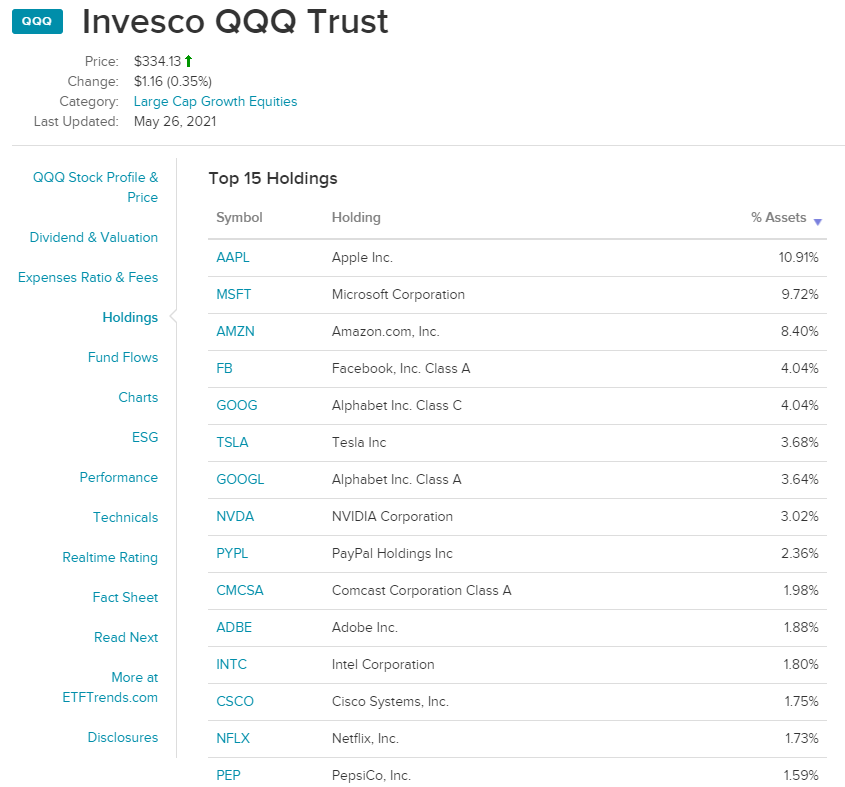
Task: Open the GOOGL symbol link
Action: pyautogui.click(x=240, y=479)
